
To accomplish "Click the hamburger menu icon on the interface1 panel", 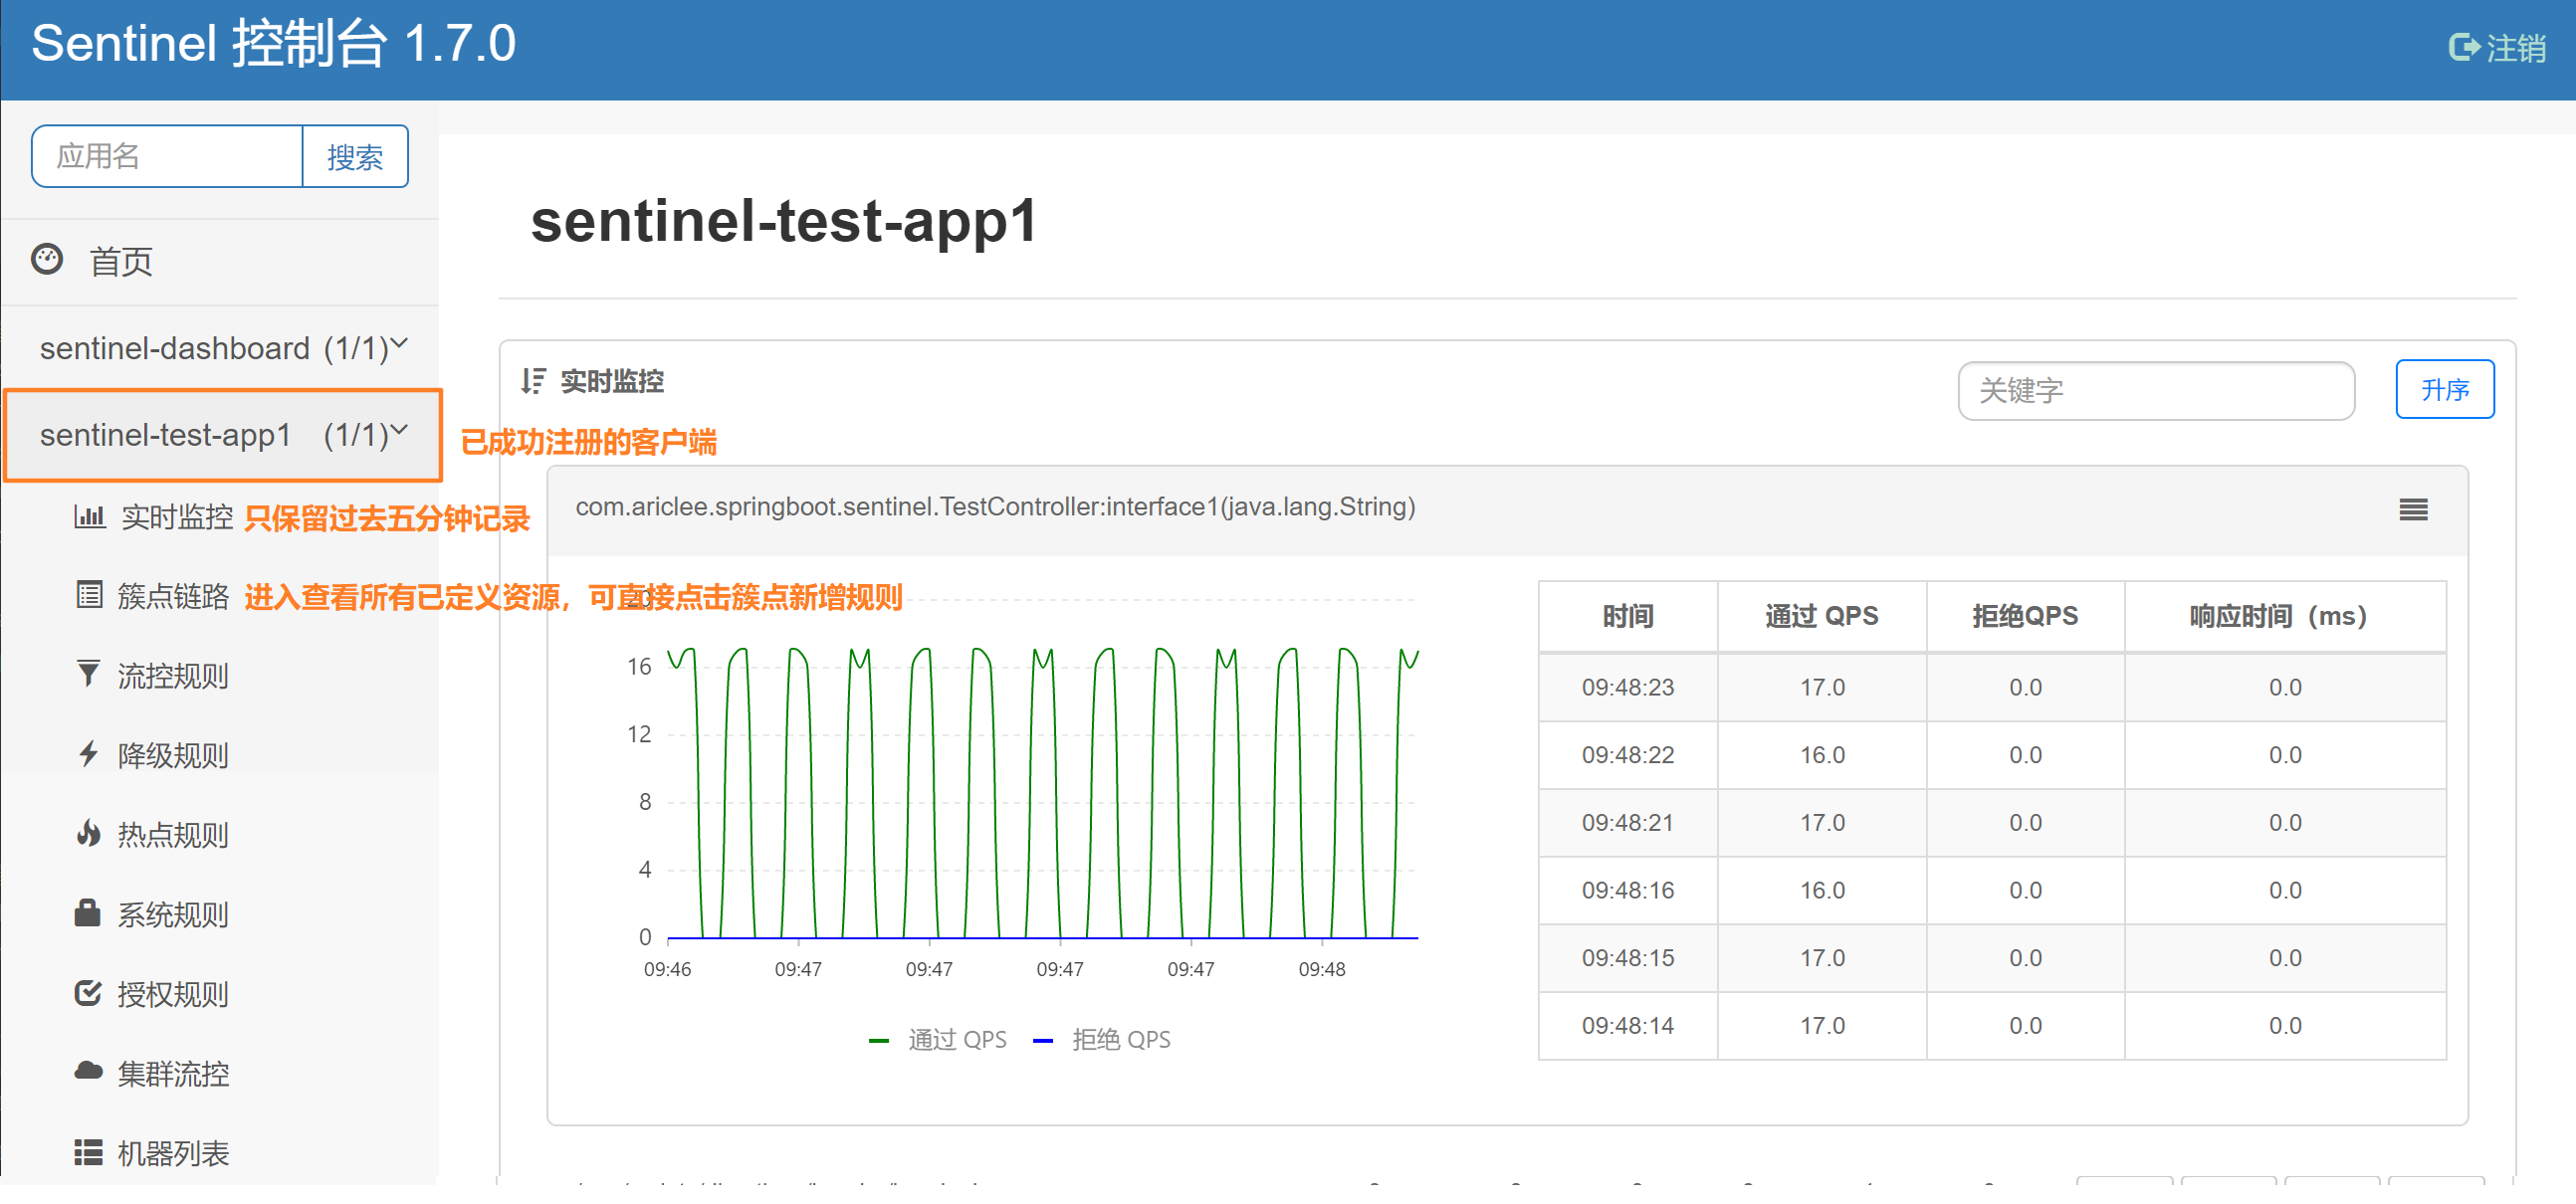I will tap(2413, 510).
